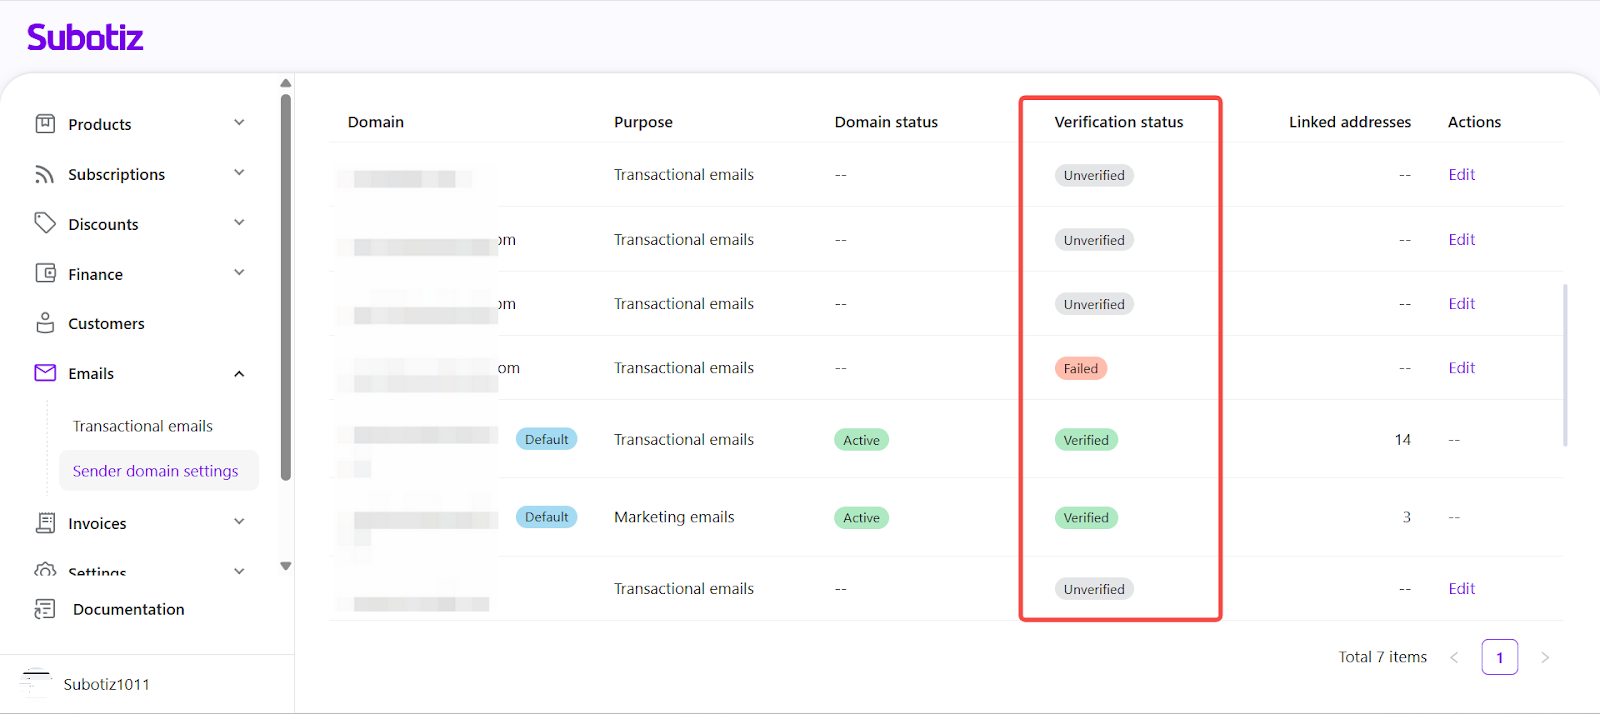Expand the Invoices menu chevron
Screen dimensions: 1600x714
[239, 522]
